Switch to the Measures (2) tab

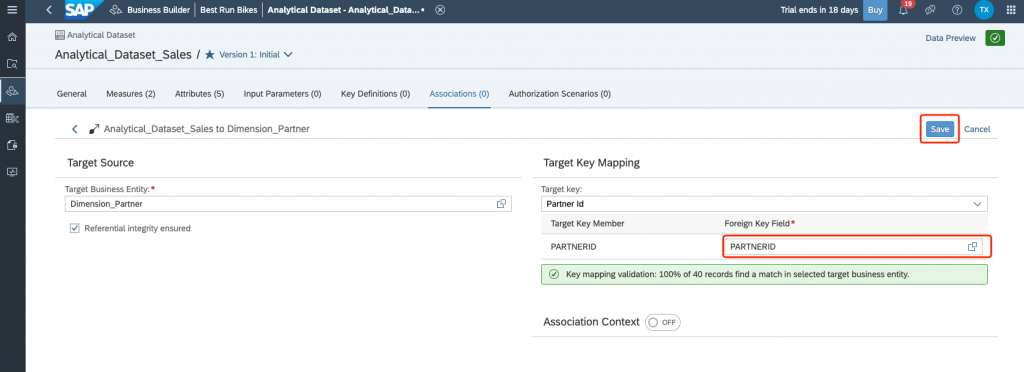131,94
